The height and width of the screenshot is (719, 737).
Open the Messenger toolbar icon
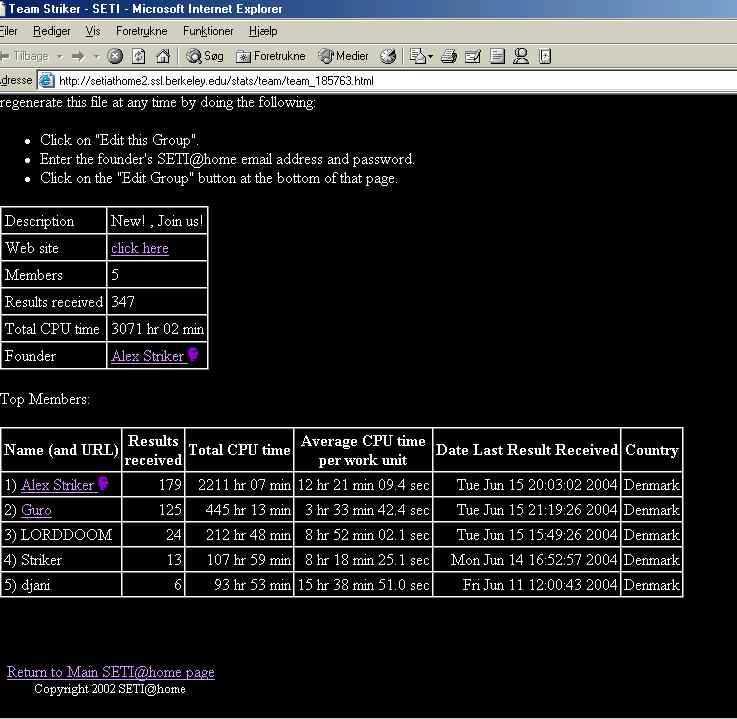pyautogui.click(x=521, y=56)
